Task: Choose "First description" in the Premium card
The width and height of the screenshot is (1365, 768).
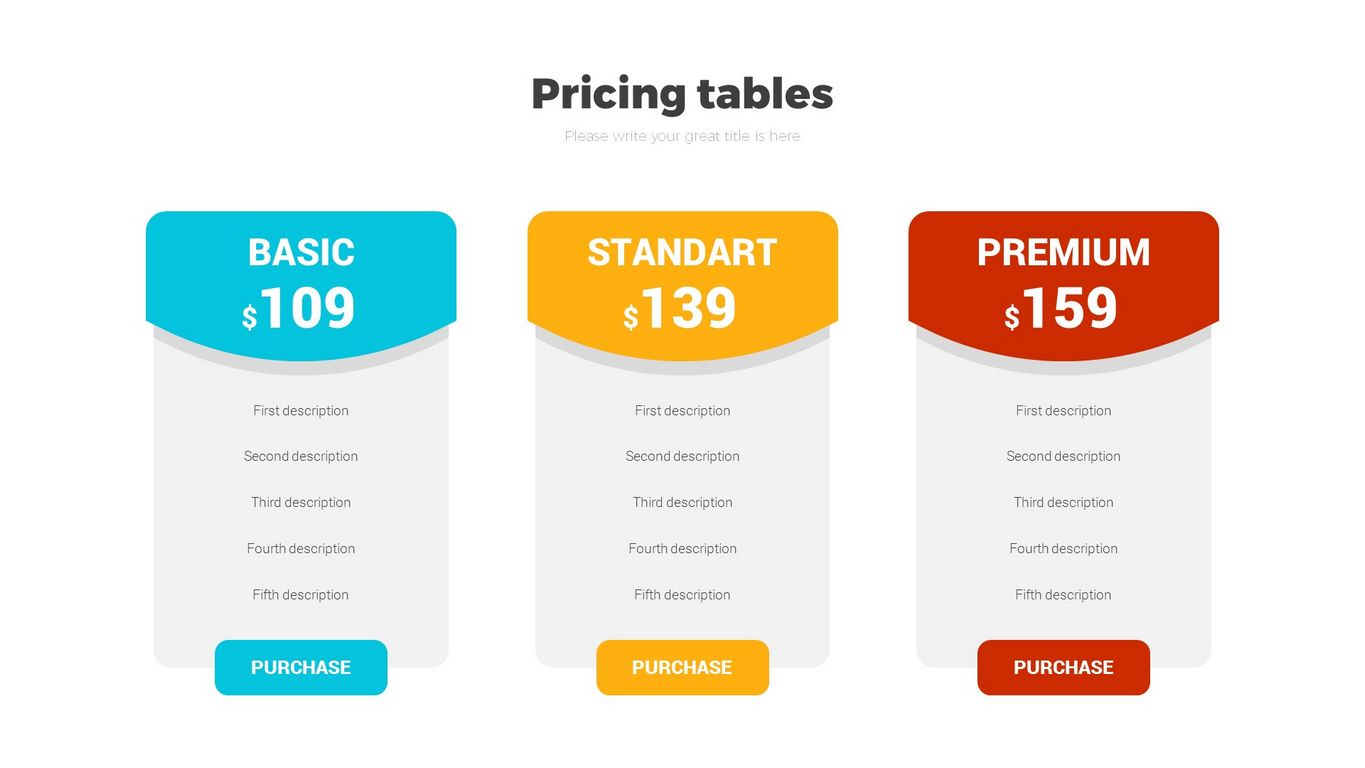Action: [x=1063, y=410]
